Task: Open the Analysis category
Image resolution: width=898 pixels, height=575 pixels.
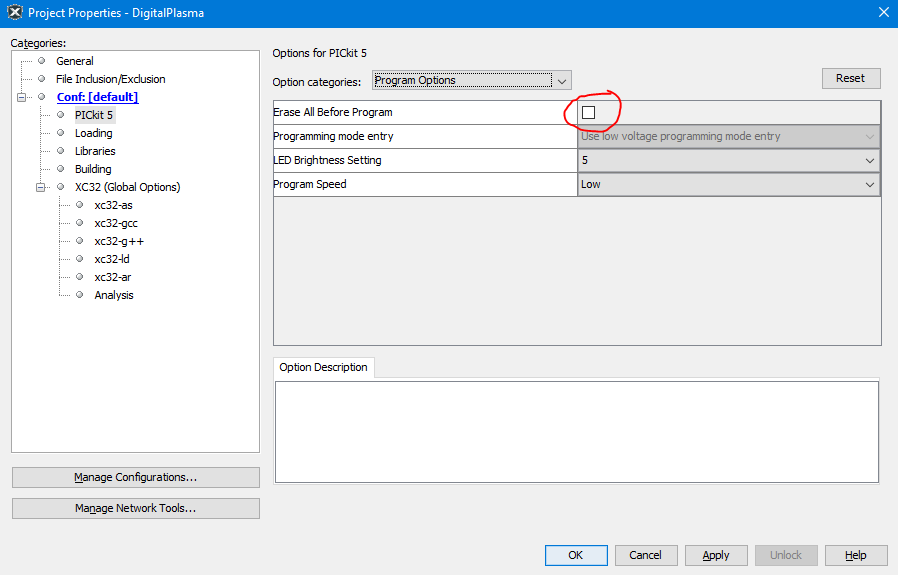Action: pos(113,295)
